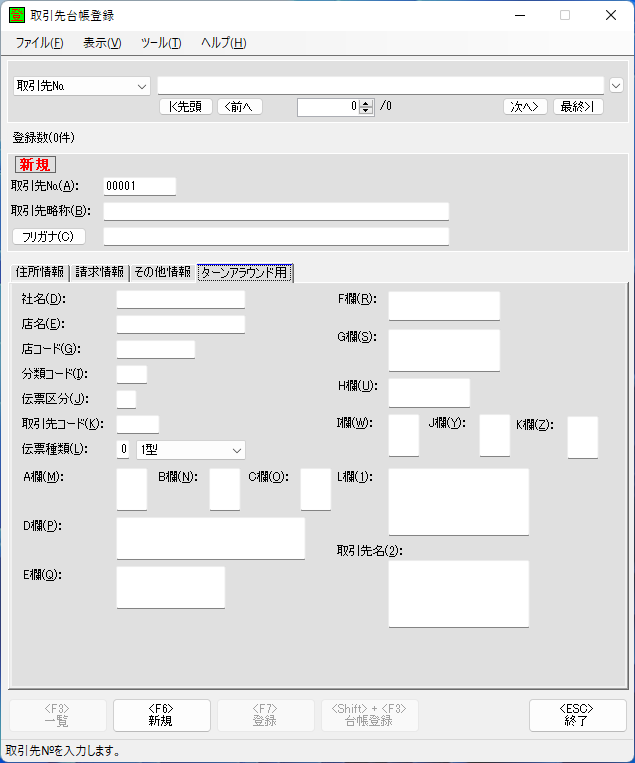Click the <ESC> 終了 button

click(578, 715)
